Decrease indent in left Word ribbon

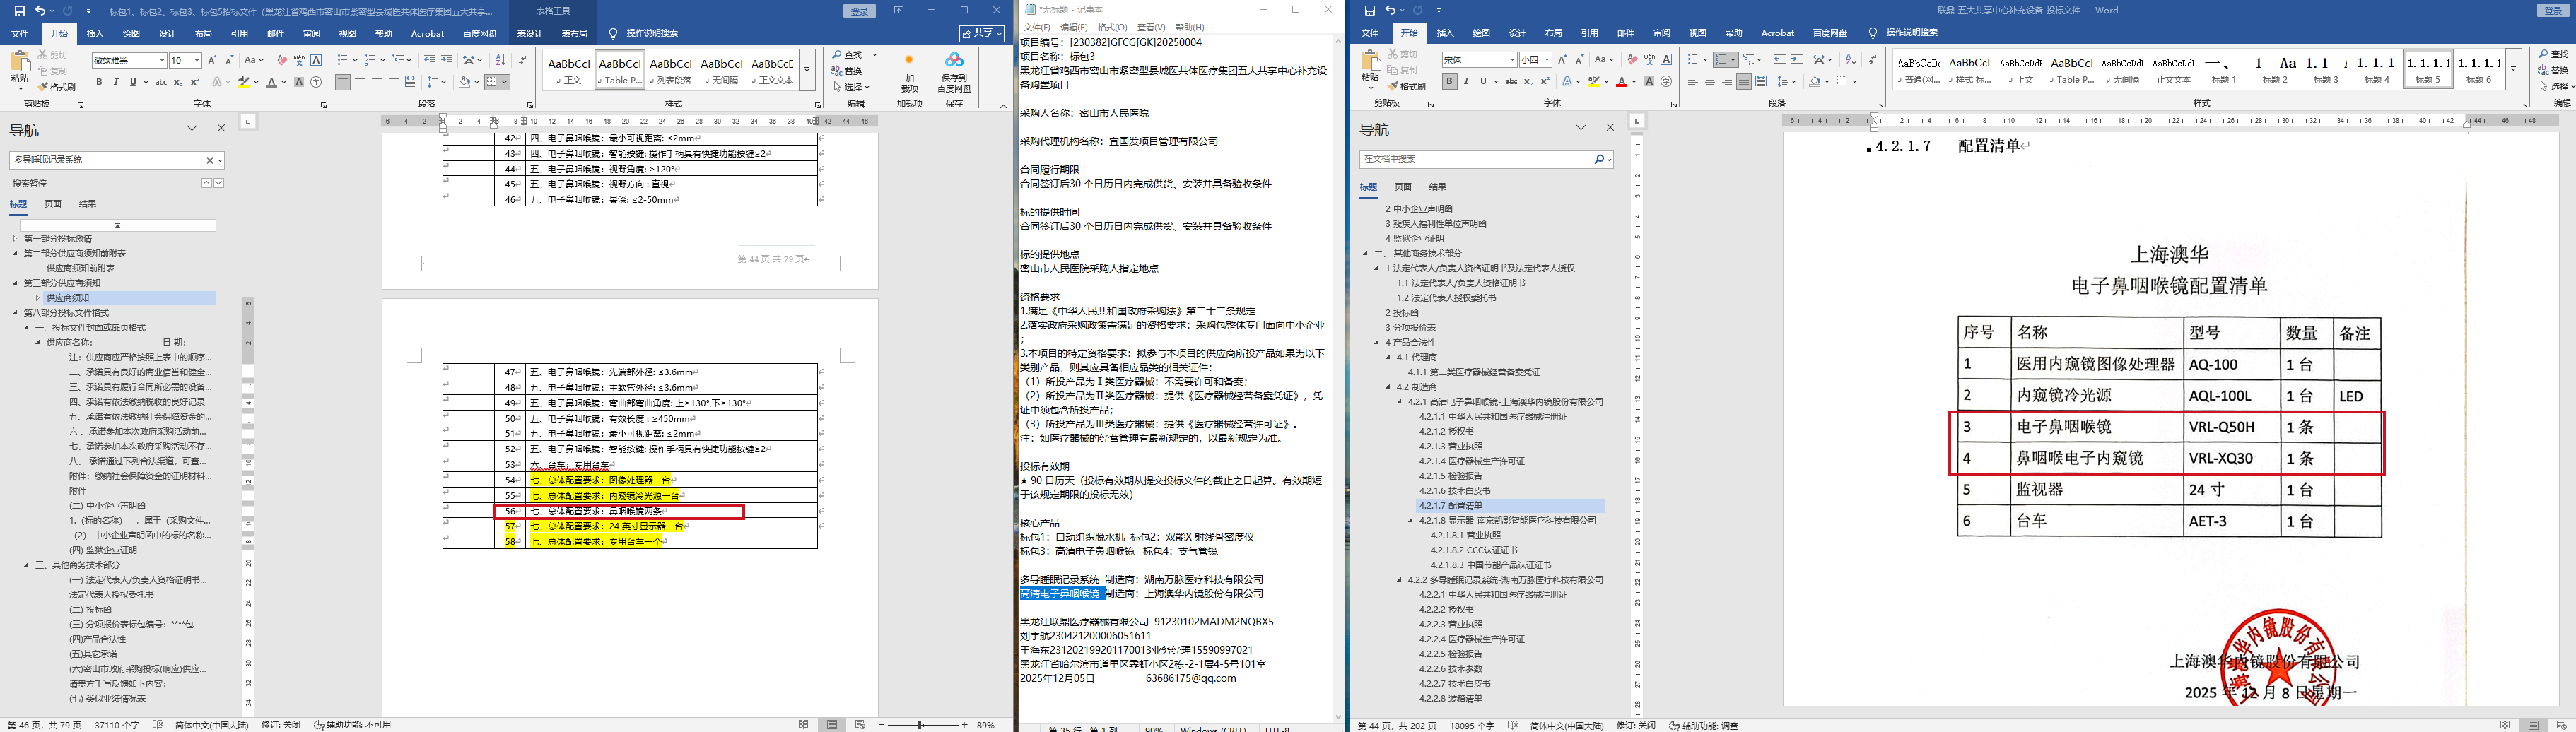(429, 60)
